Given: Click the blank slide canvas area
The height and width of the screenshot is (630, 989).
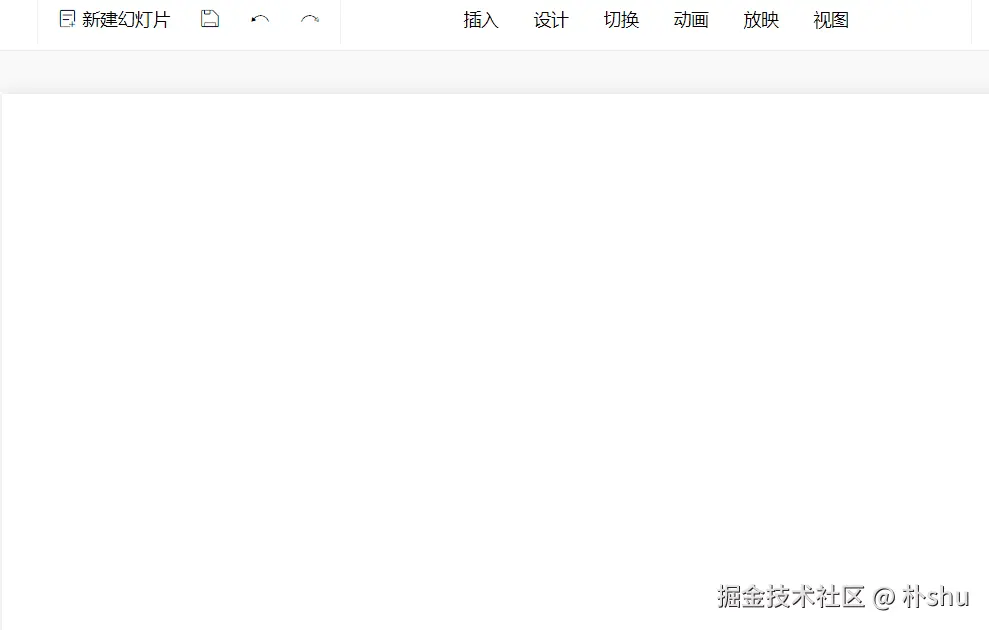Looking at the screenshot, I should (x=495, y=362).
